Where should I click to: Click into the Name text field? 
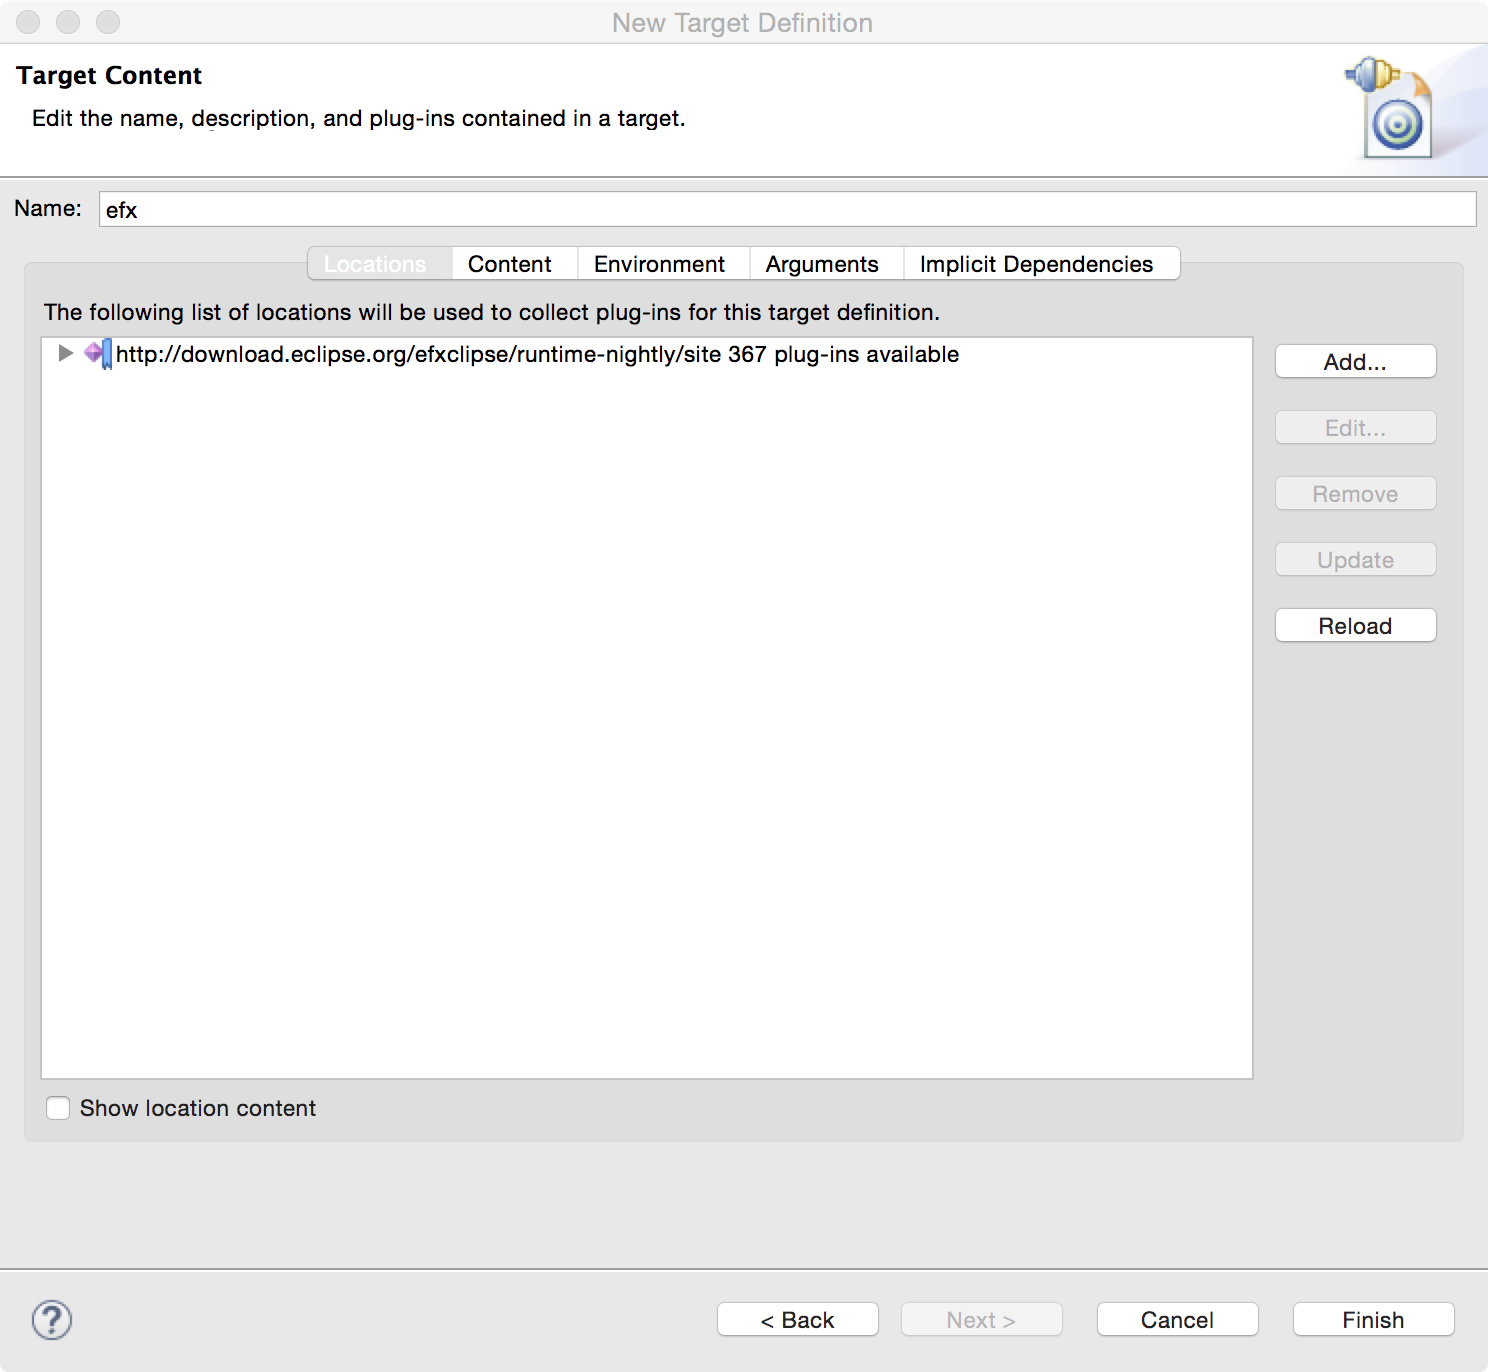[786, 210]
